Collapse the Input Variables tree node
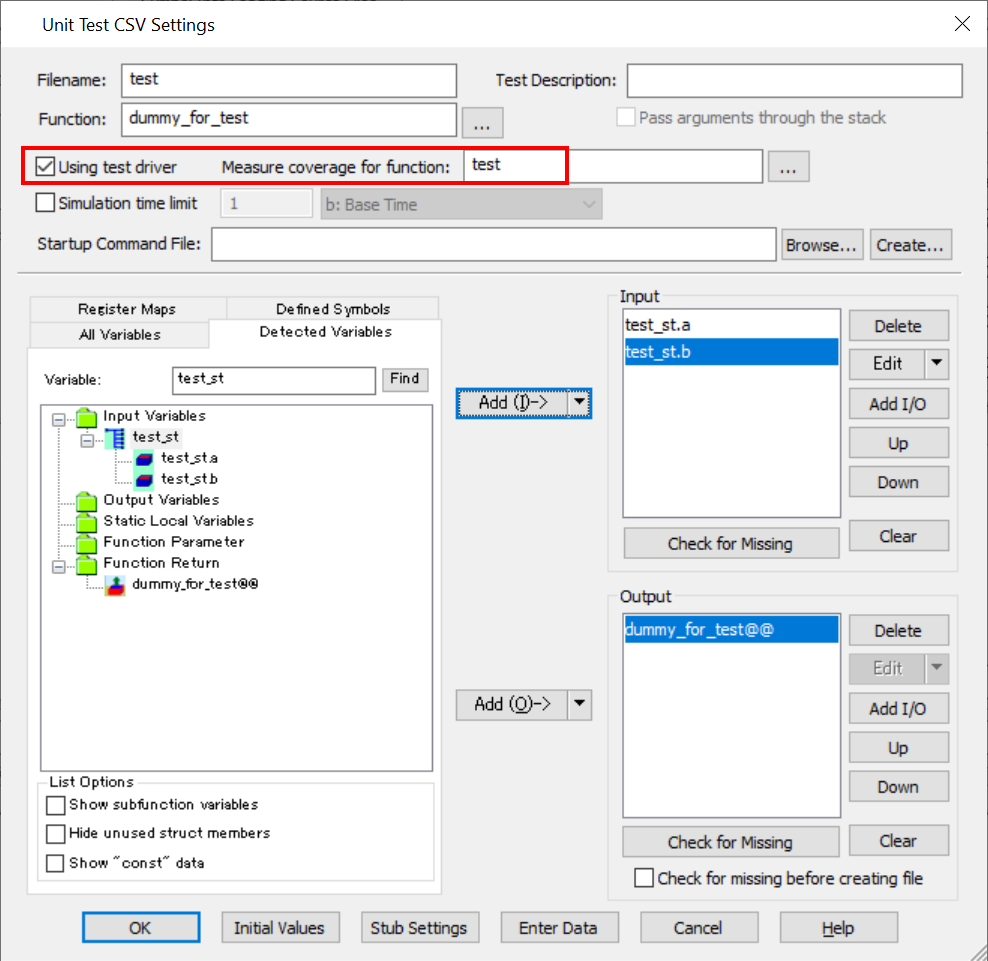The height and width of the screenshot is (961, 988). pos(59,420)
